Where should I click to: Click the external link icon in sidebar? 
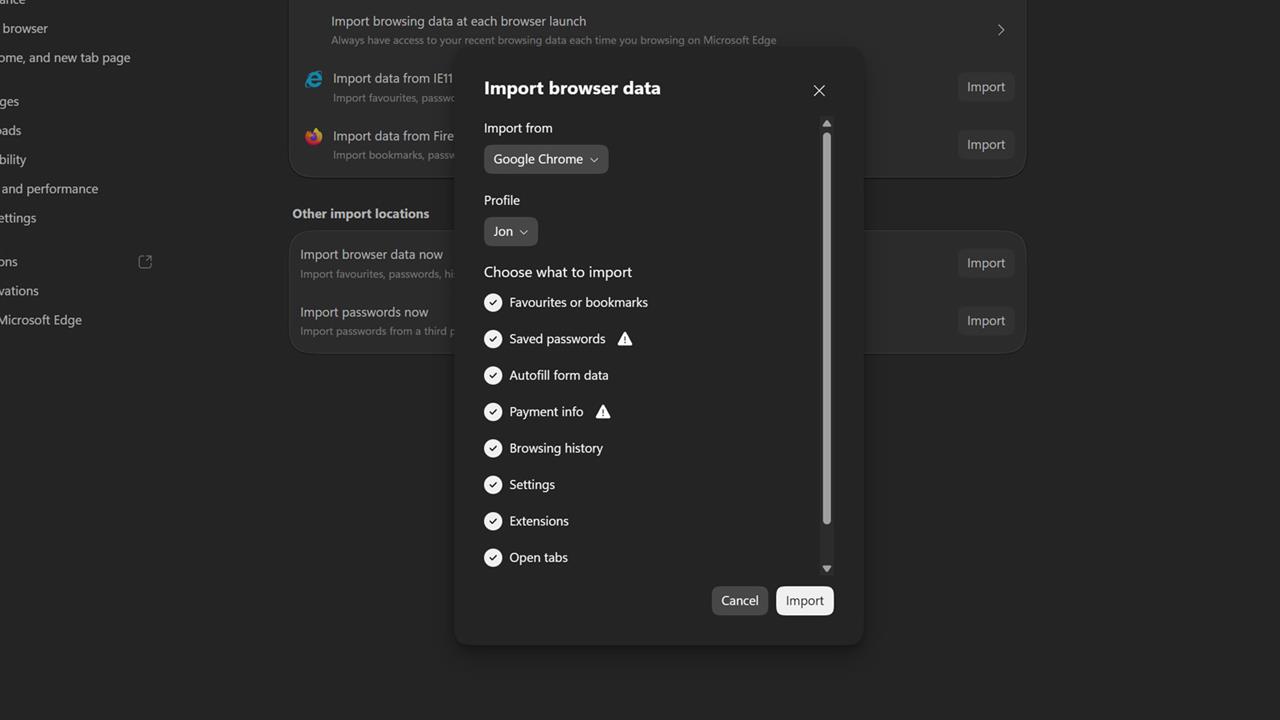coord(145,262)
